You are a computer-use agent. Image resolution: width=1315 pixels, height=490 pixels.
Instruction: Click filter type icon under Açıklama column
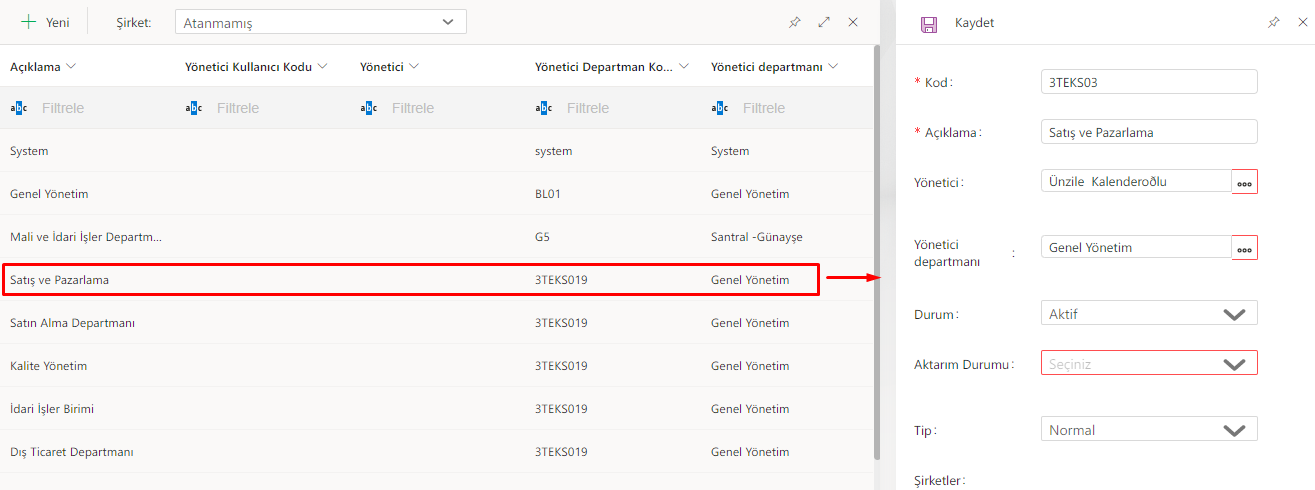click(x=19, y=108)
